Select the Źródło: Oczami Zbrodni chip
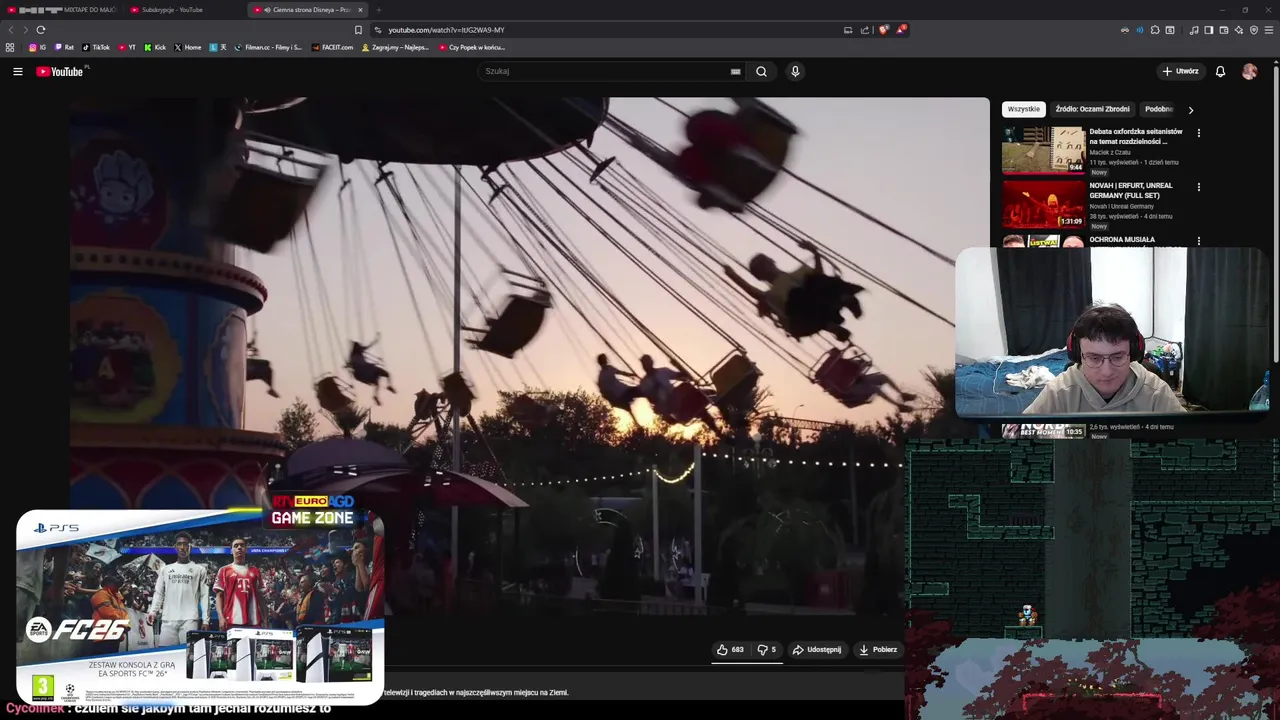The width and height of the screenshot is (1280, 720). [1092, 109]
